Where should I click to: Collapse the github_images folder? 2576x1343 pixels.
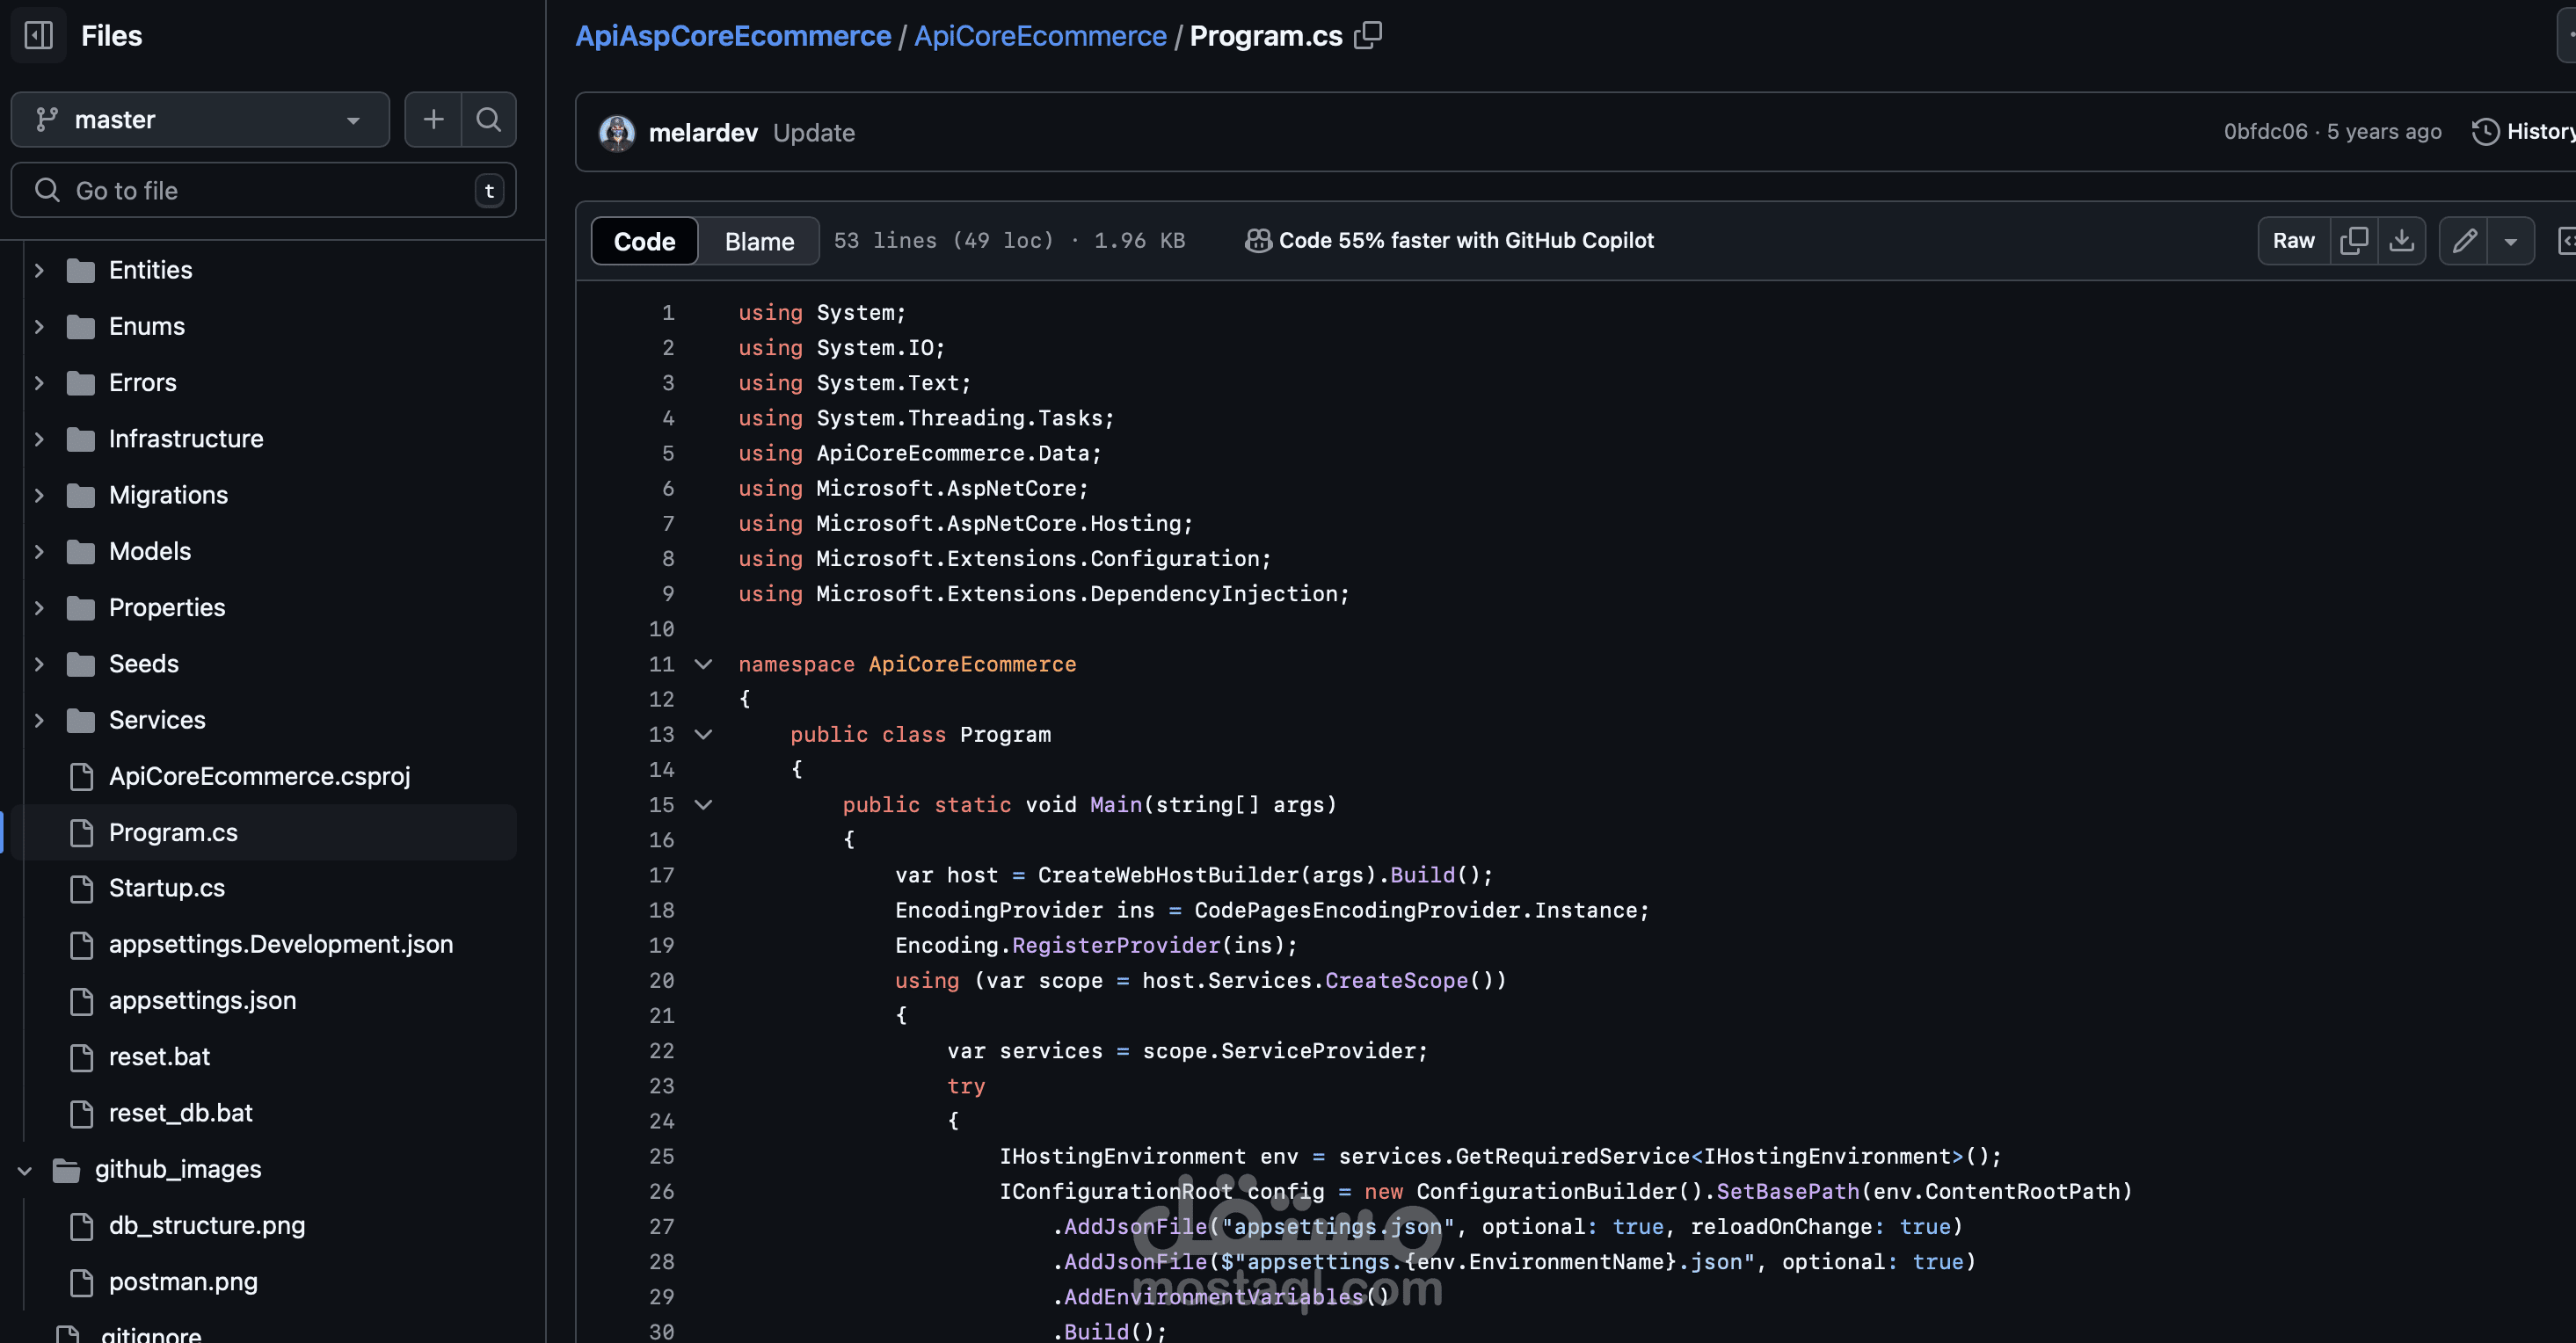(x=25, y=1170)
